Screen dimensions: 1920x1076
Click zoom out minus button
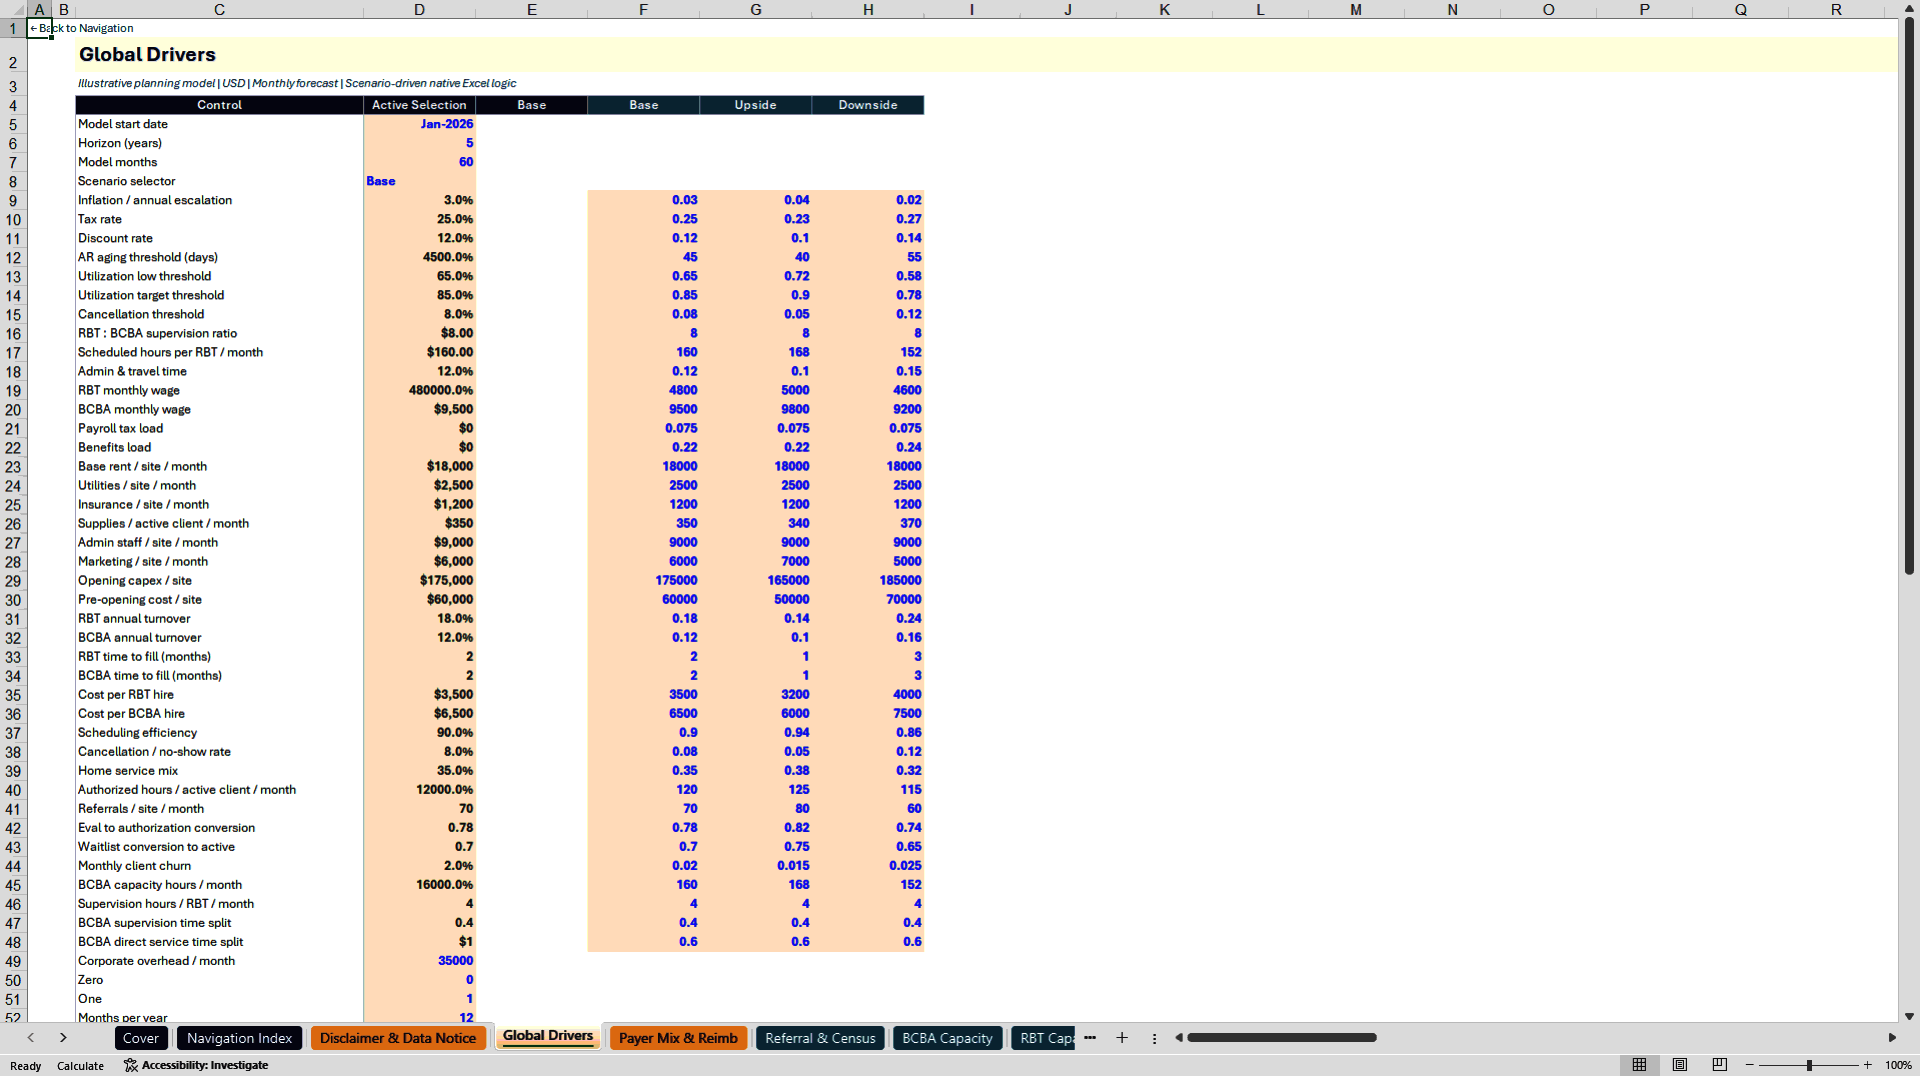click(1750, 1065)
